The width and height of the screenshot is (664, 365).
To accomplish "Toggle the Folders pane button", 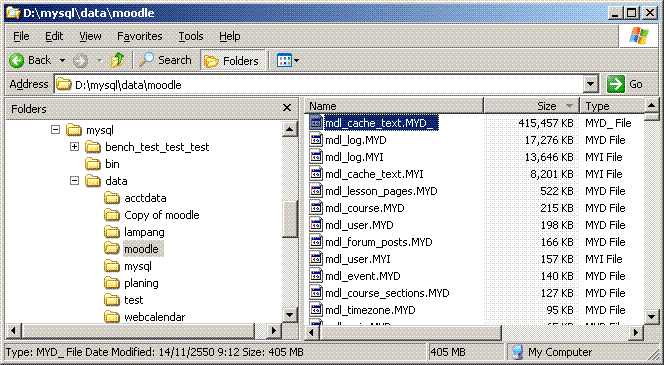I will pyautogui.click(x=233, y=61).
